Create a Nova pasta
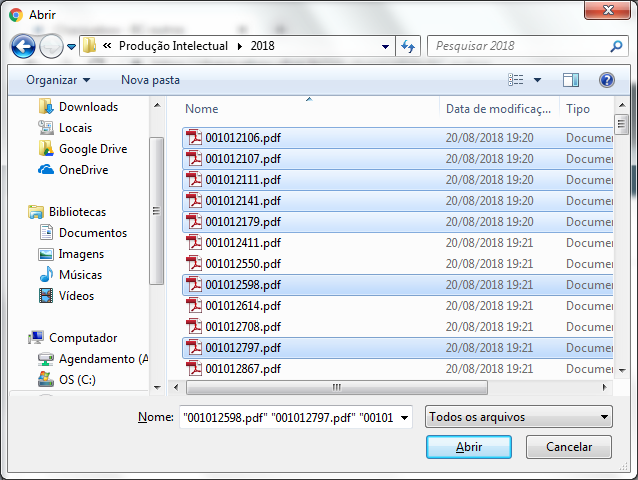The width and height of the screenshot is (638, 480). pos(150,80)
